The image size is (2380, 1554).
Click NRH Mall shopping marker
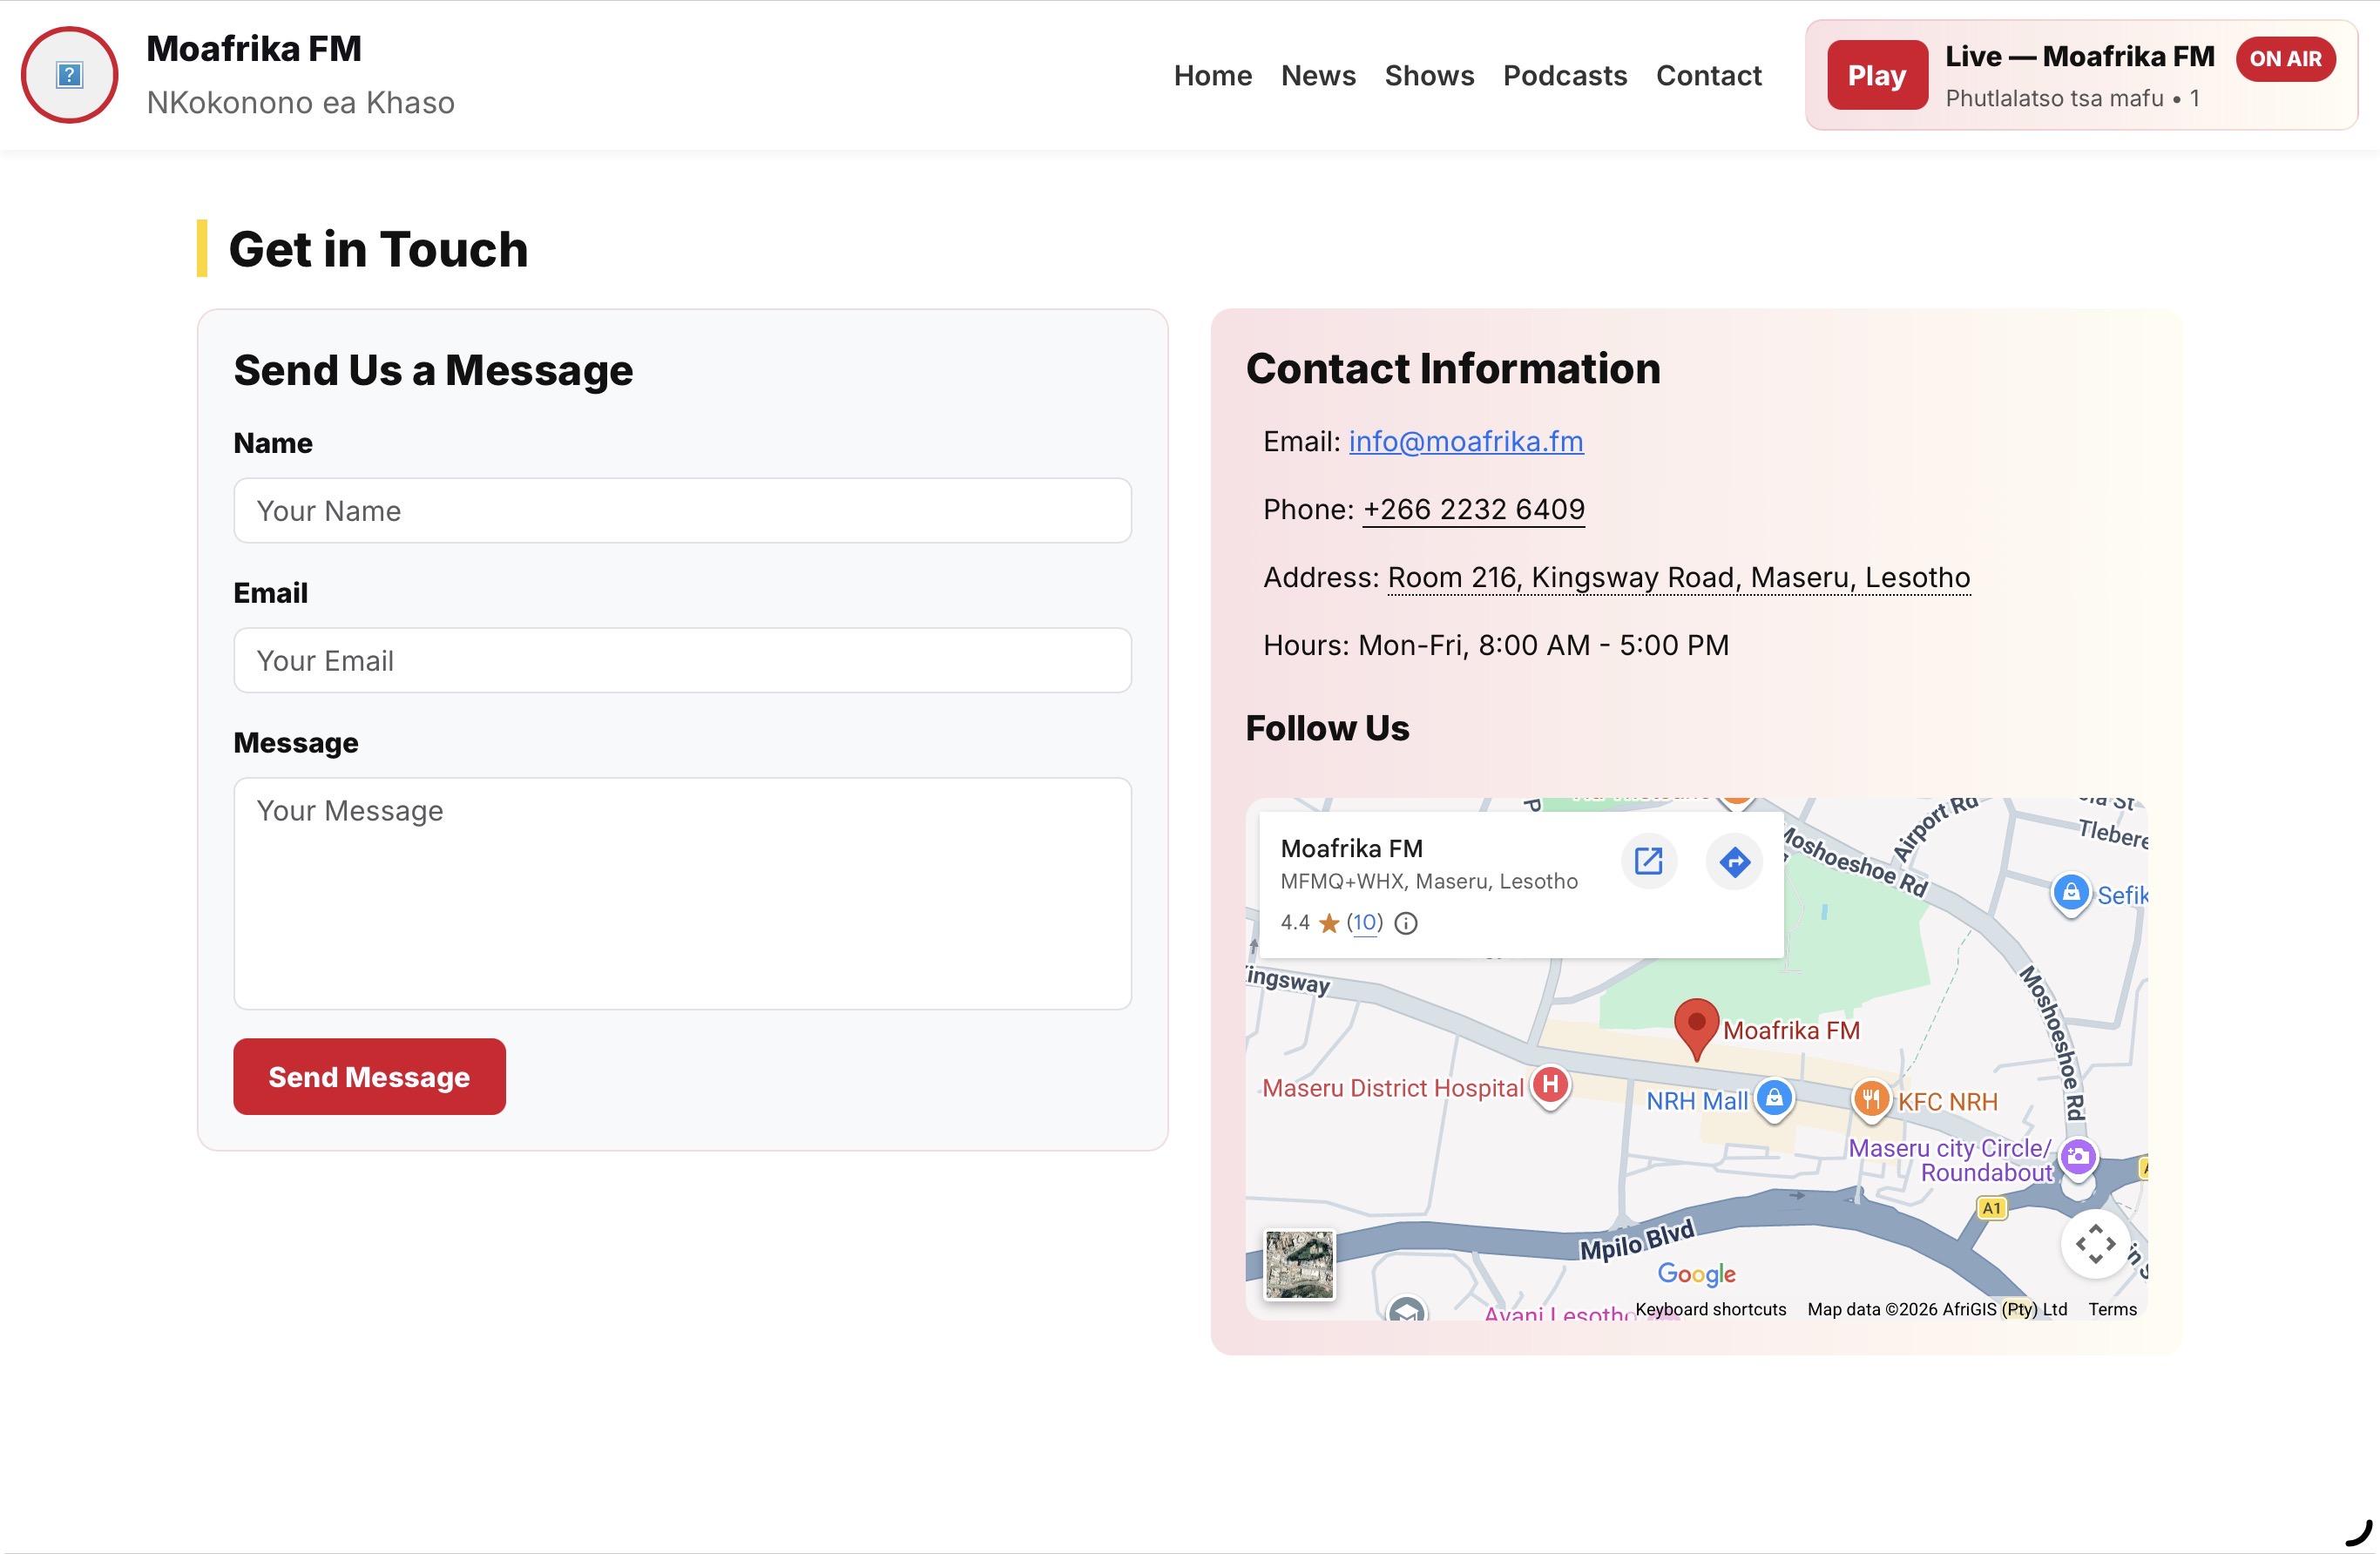pyautogui.click(x=1774, y=1098)
